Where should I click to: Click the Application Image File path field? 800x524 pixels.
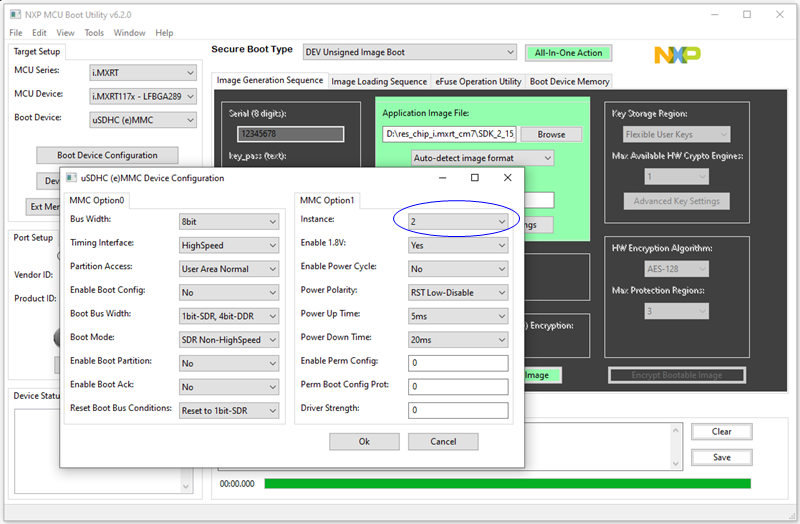coord(449,134)
